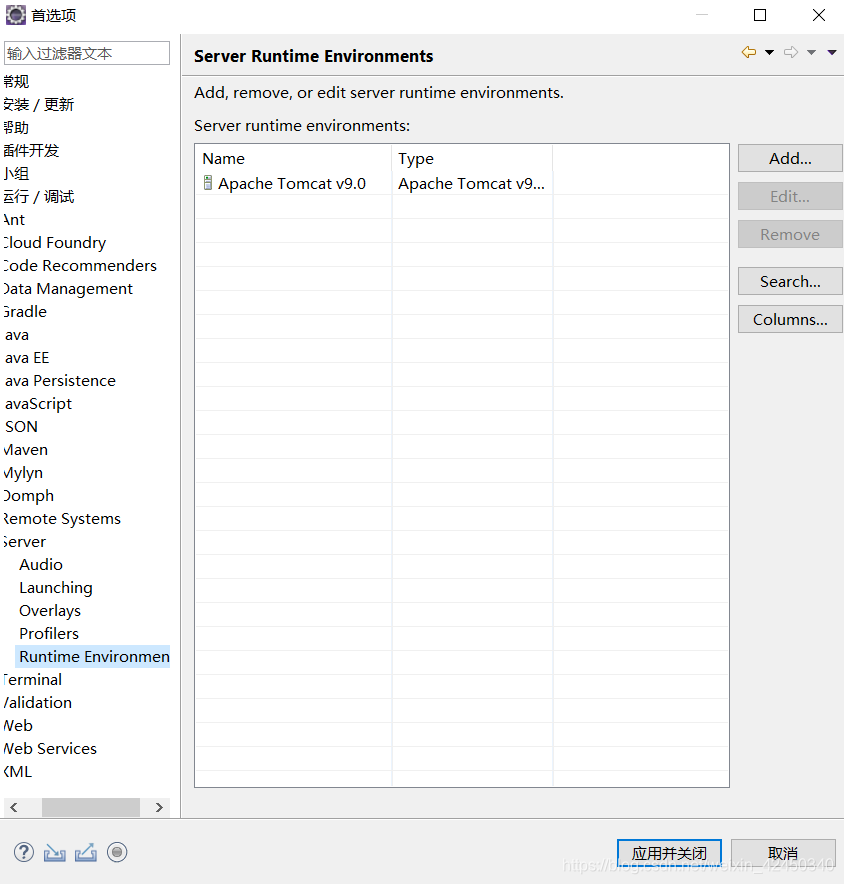The height and width of the screenshot is (884, 844).
Task: Select Validation in the preferences tree
Action: pos(38,702)
